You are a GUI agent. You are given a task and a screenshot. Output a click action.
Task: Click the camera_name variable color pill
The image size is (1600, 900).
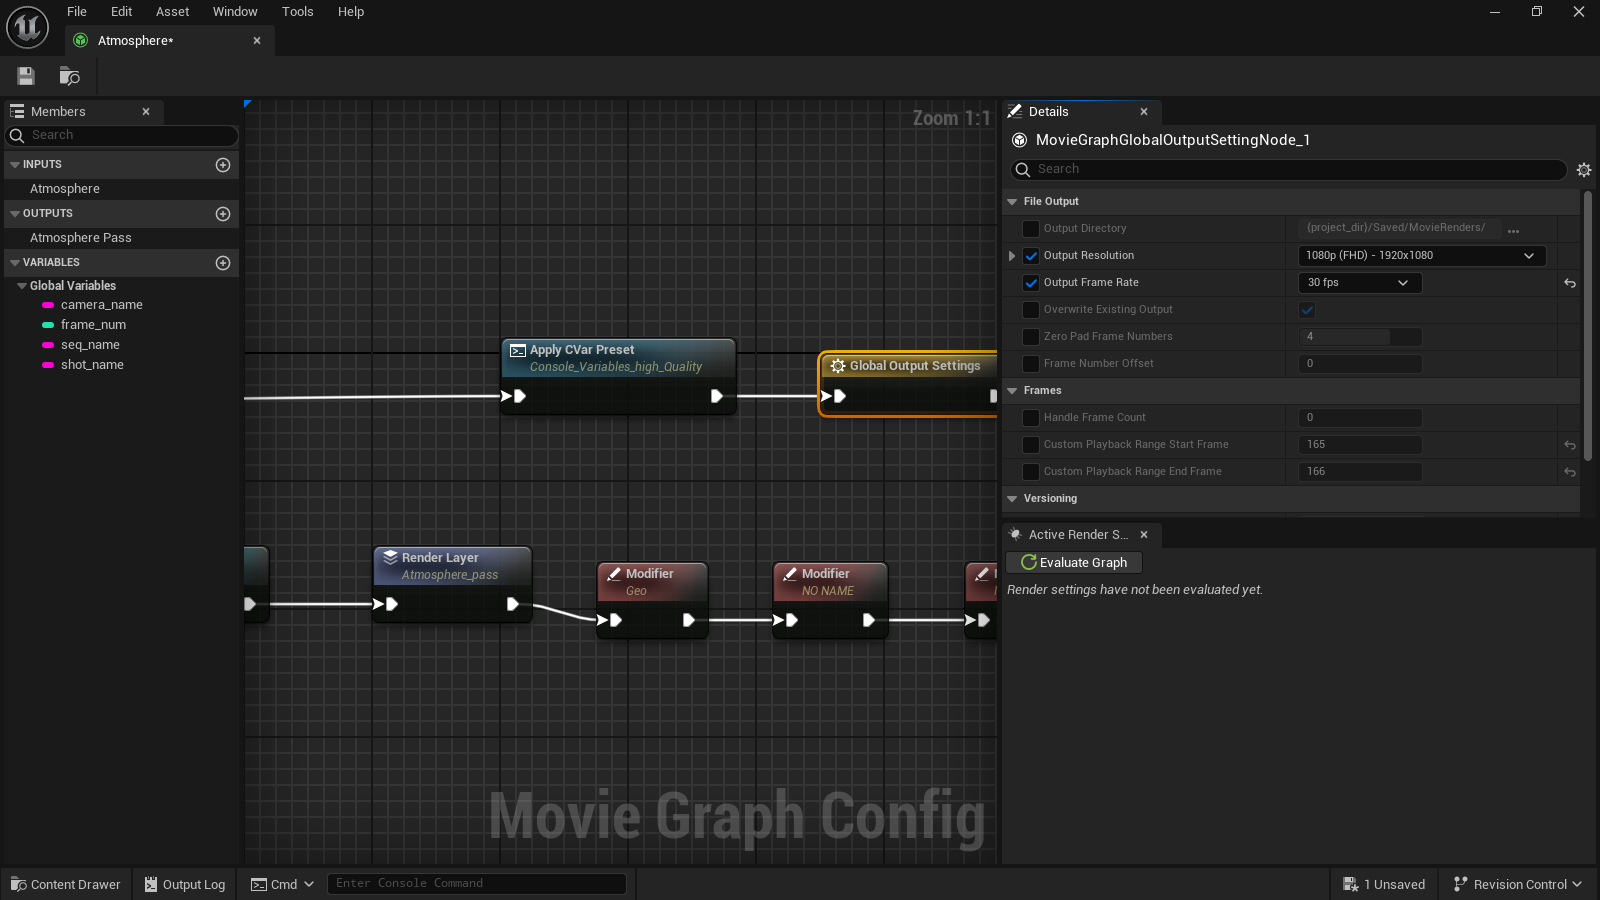(x=48, y=305)
